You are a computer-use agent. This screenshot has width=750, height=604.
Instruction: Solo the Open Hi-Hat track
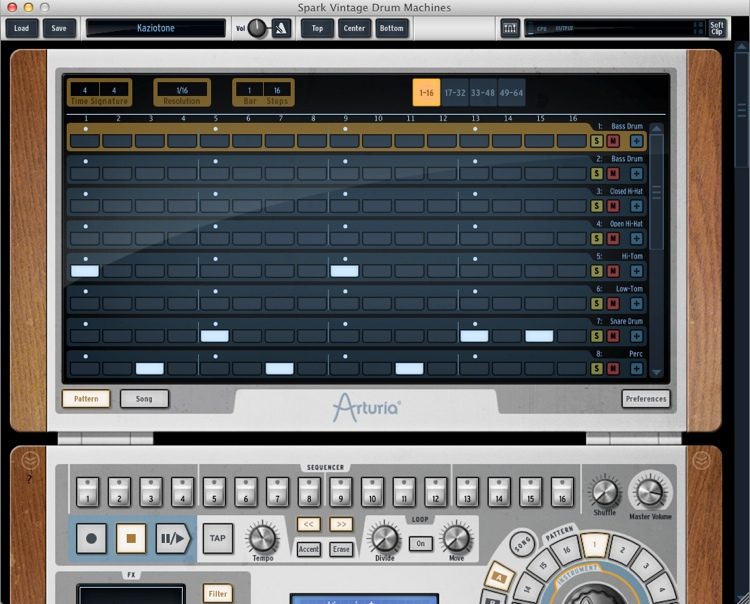pos(596,239)
